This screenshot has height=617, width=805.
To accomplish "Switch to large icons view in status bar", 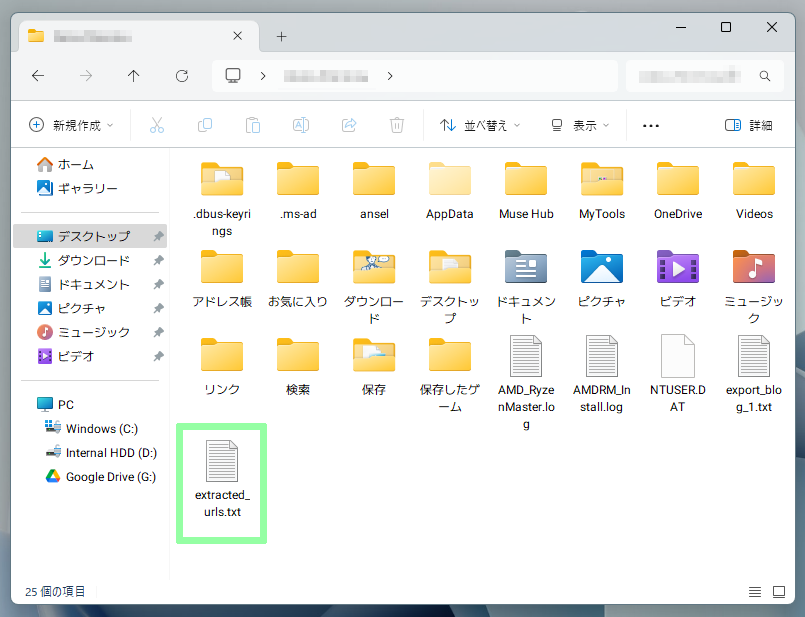I will pyautogui.click(x=777, y=592).
